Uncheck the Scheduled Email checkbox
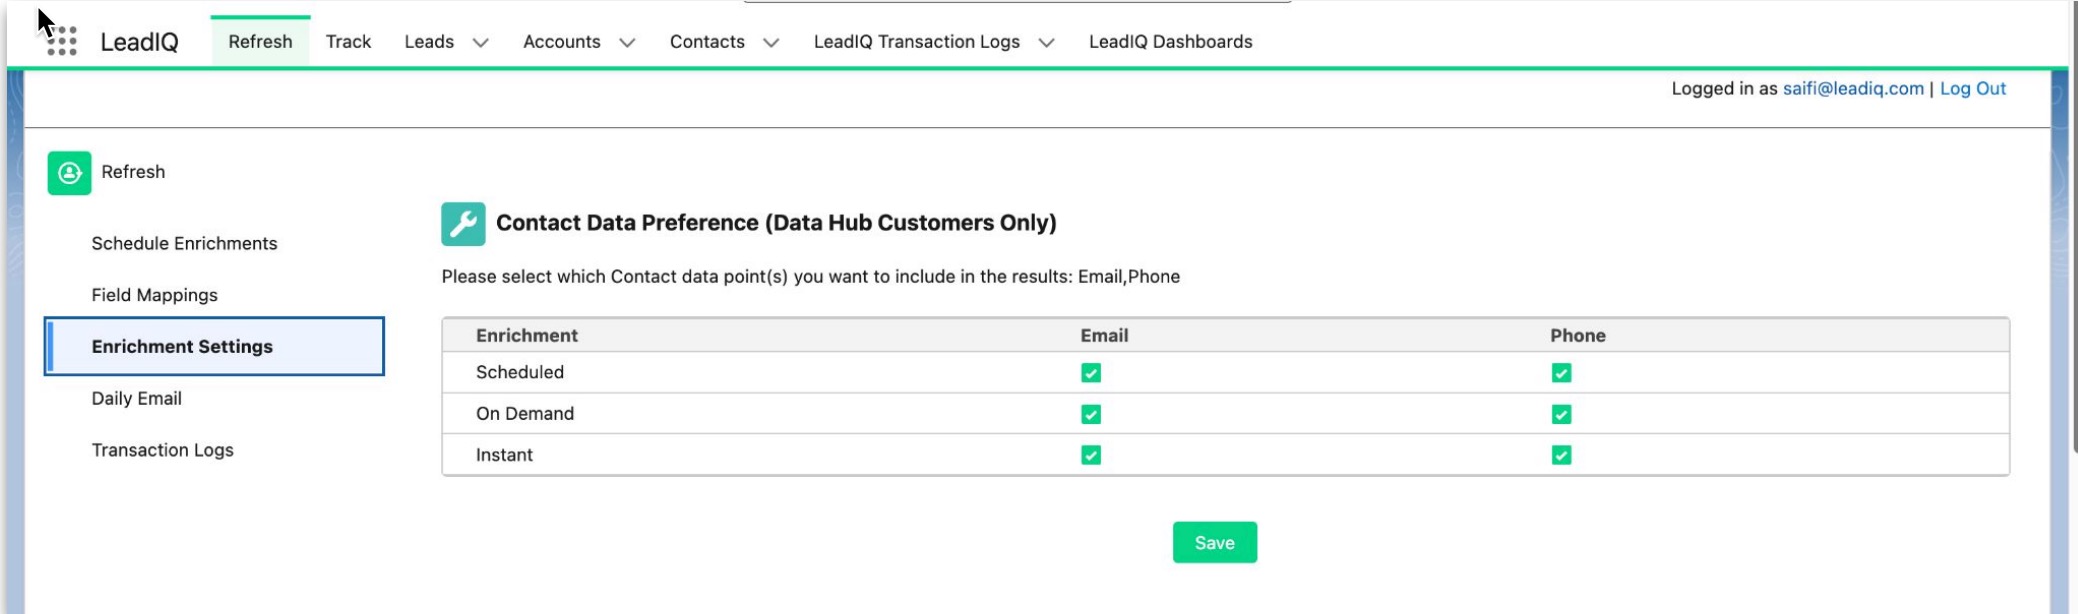Screen dimensions: 2078x614 pyautogui.click(x=1090, y=373)
